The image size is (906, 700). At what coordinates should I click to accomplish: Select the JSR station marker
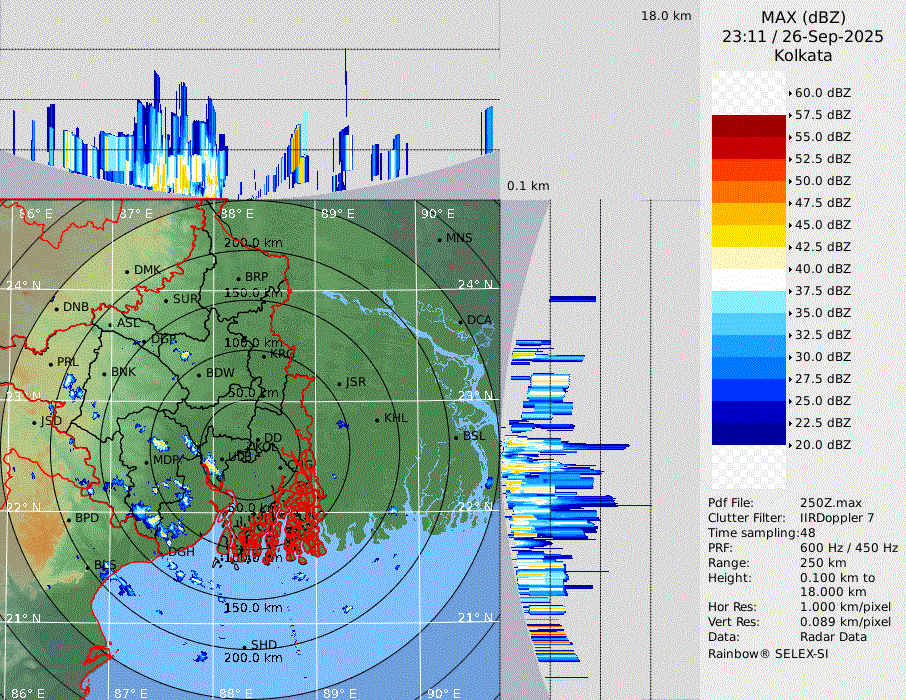[x=338, y=383]
